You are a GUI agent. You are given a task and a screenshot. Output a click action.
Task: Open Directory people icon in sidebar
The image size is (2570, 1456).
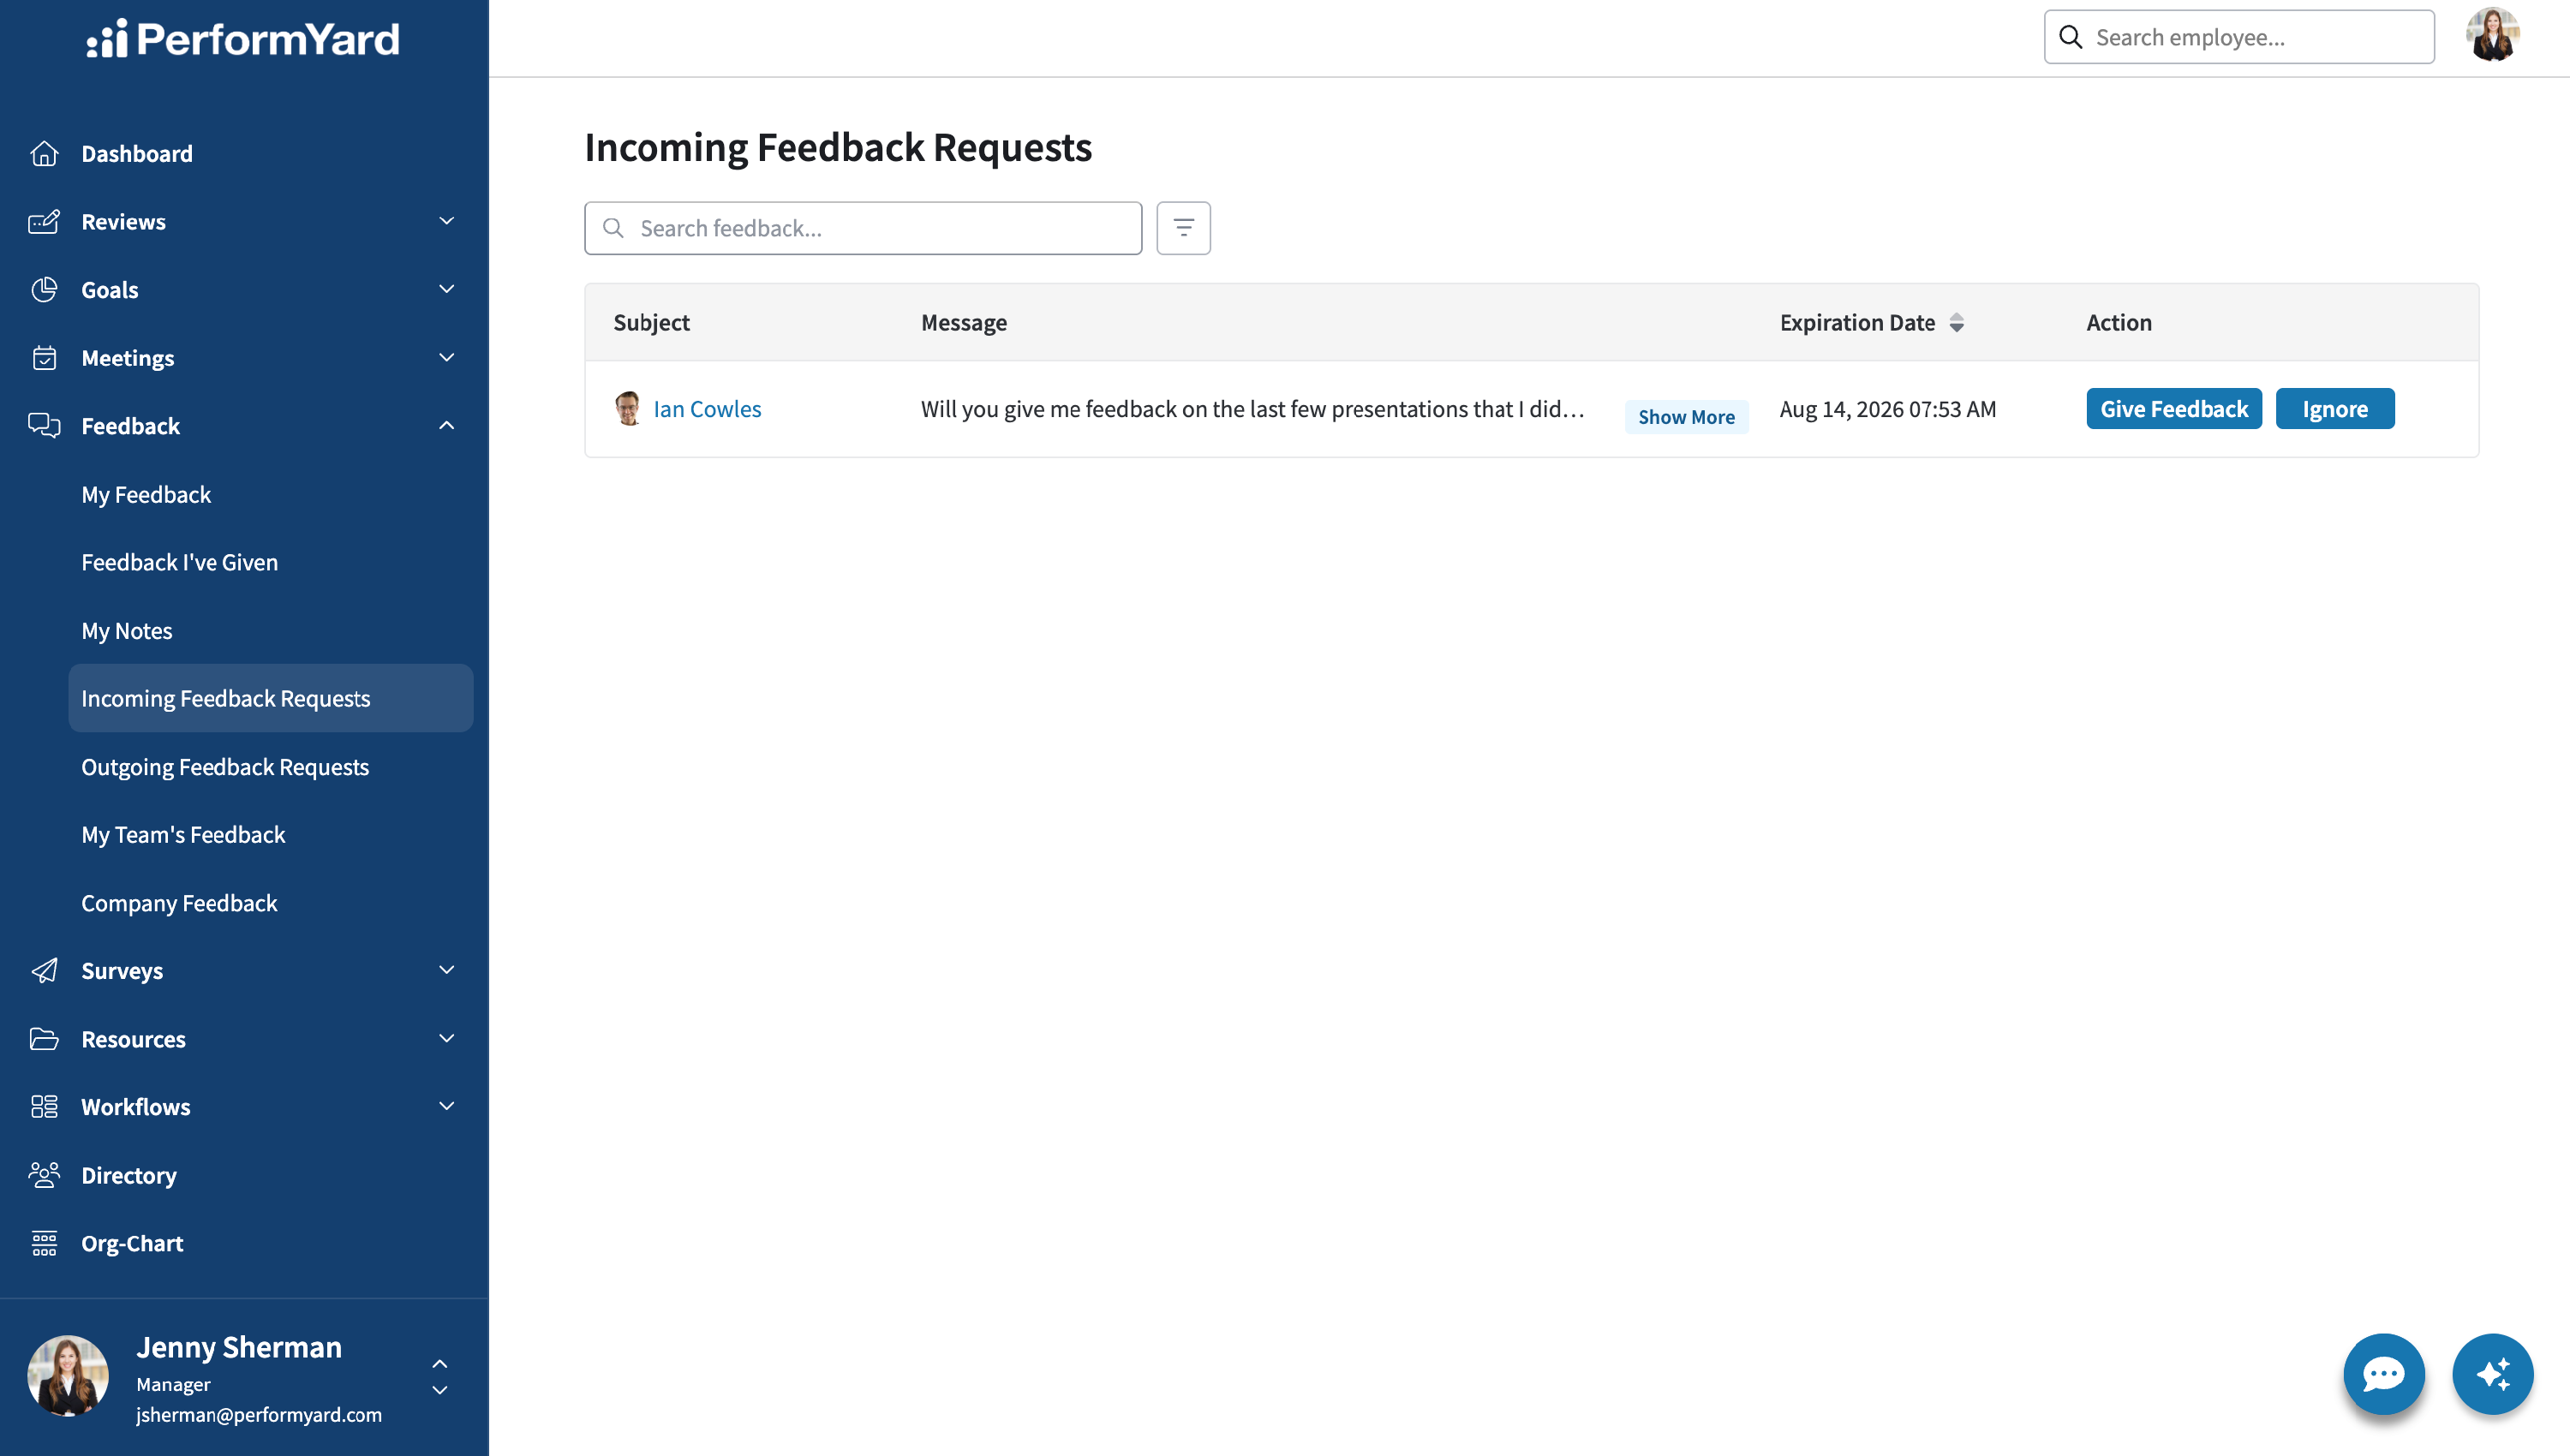(44, 1175)
